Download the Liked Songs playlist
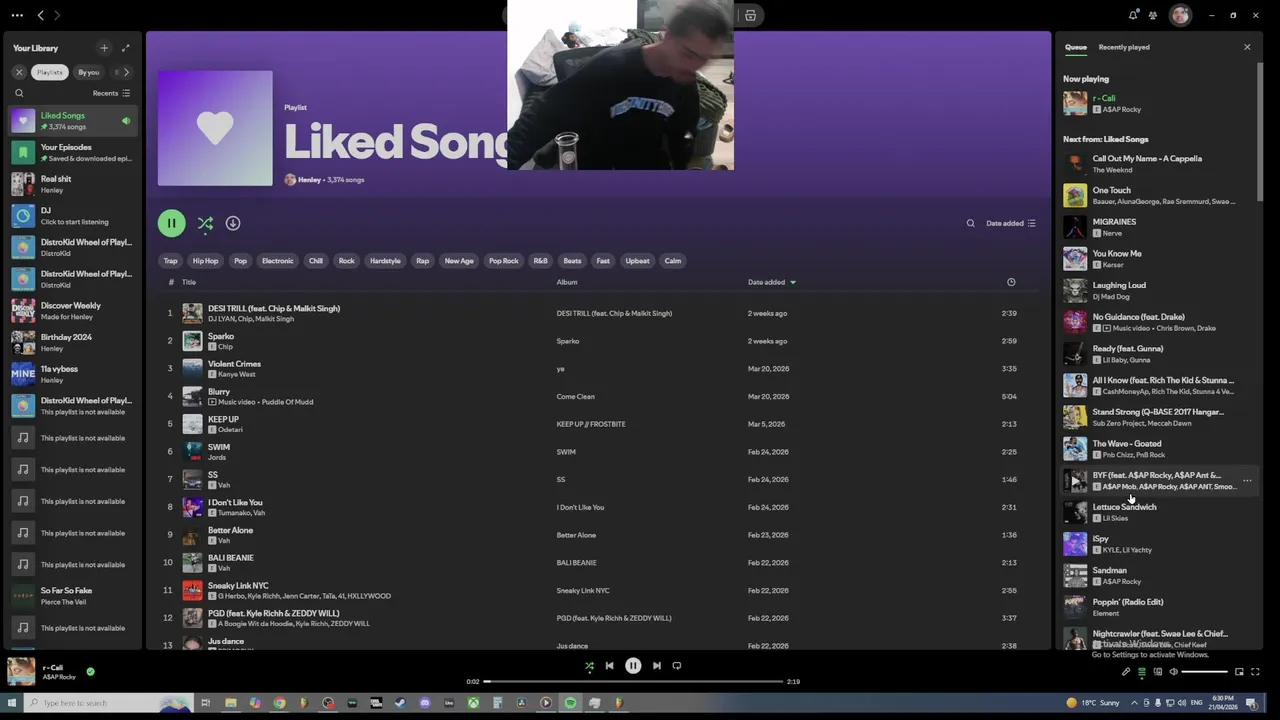Image resolution: width=1280 pixels, height=720 pixels. click(233, 223)
